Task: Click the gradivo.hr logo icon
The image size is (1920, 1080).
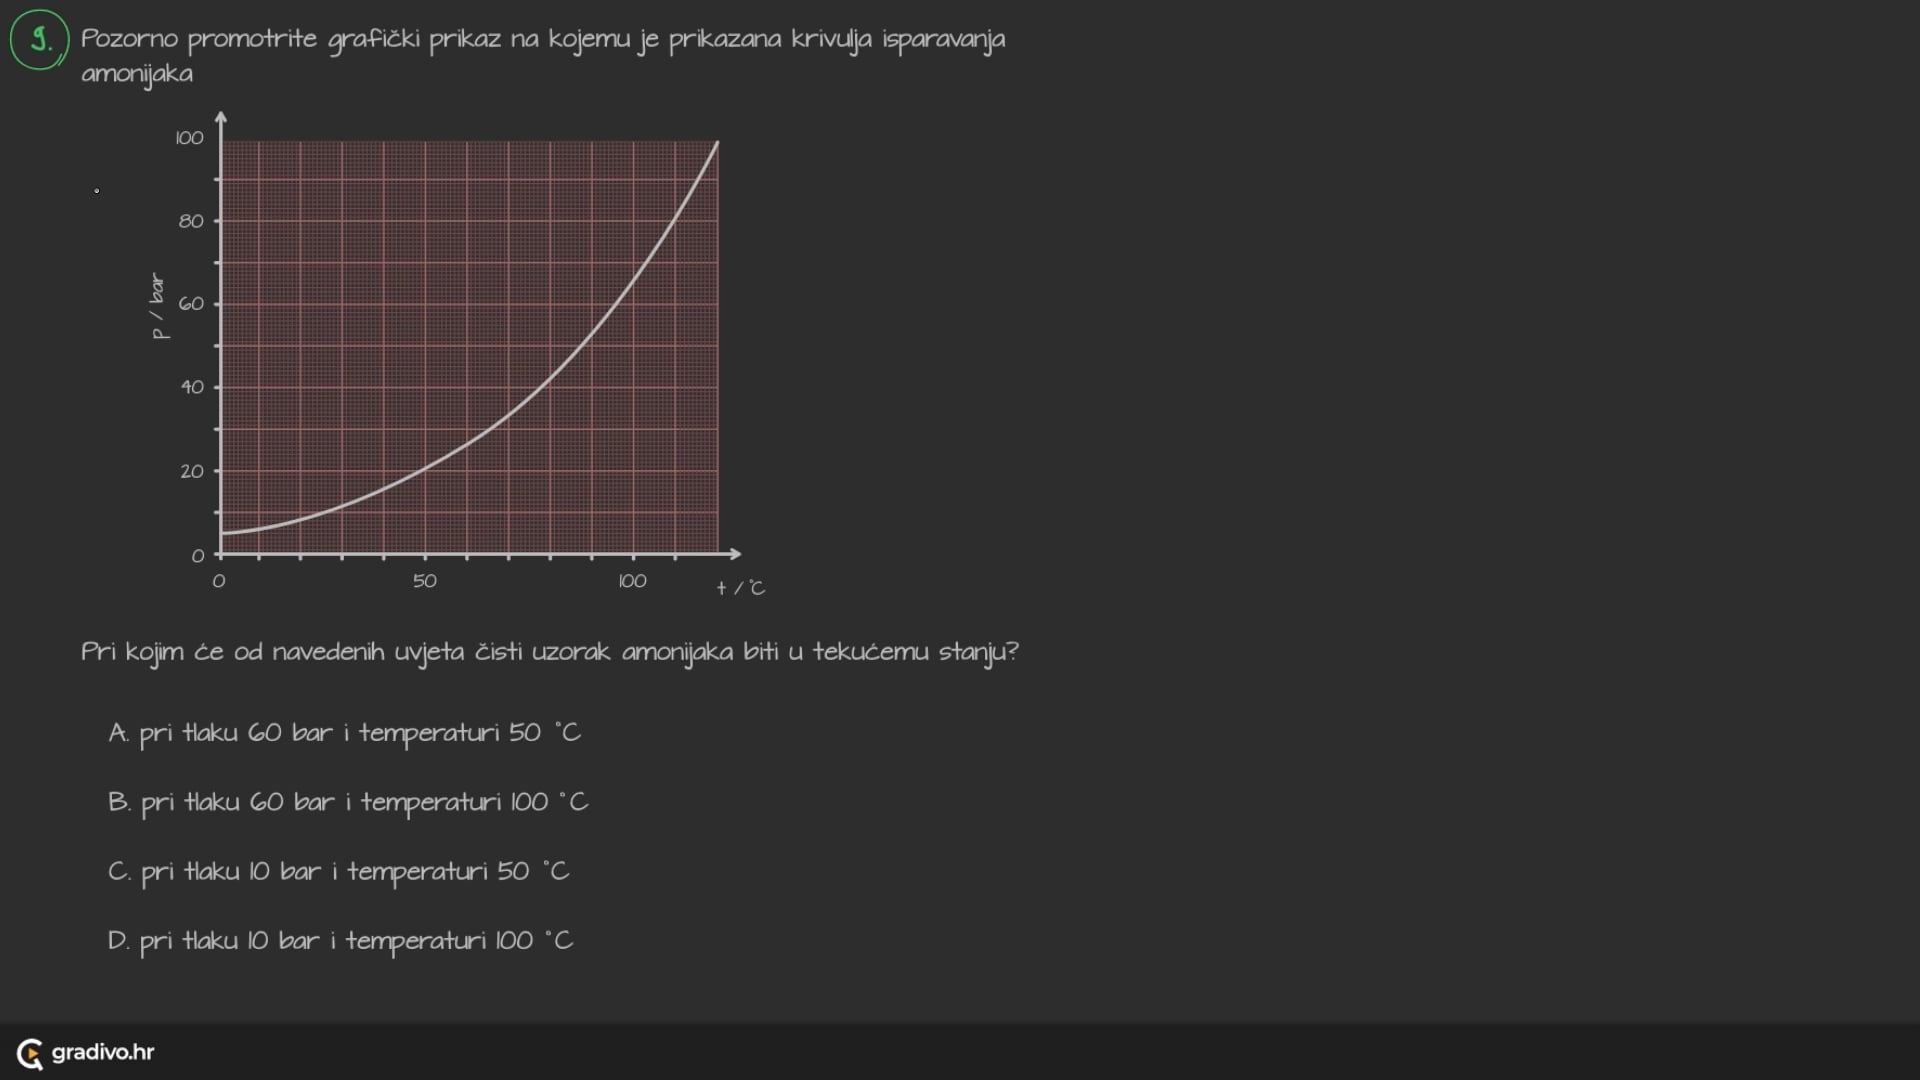Action: click(30, 1053)
